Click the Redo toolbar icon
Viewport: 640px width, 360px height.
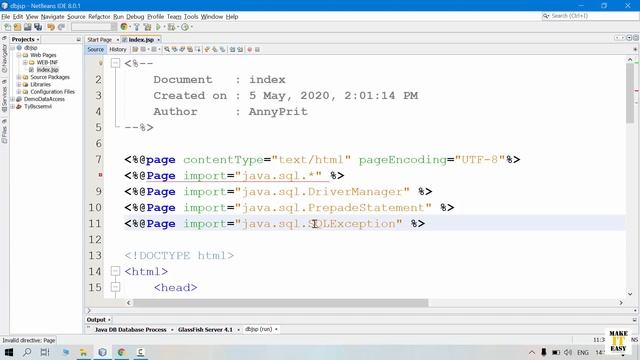click(61, 27)
